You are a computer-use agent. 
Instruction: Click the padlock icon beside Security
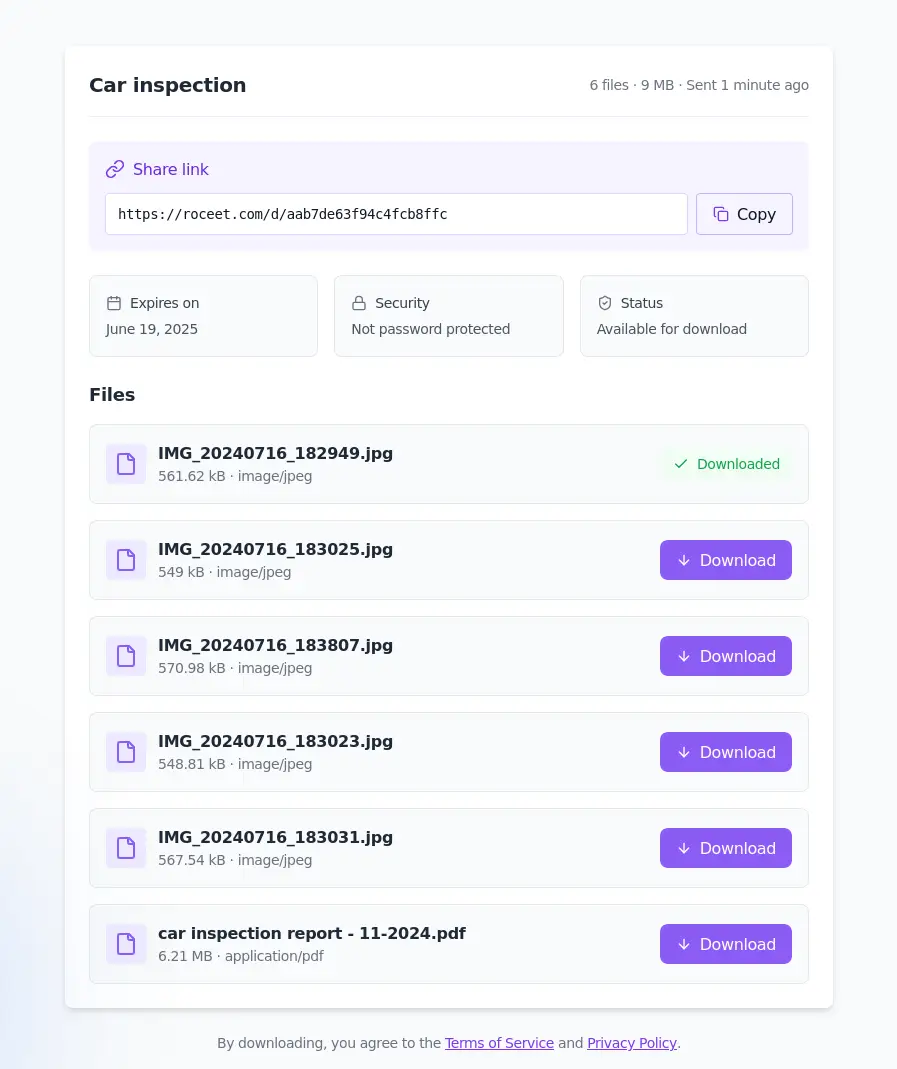point(359,303)
